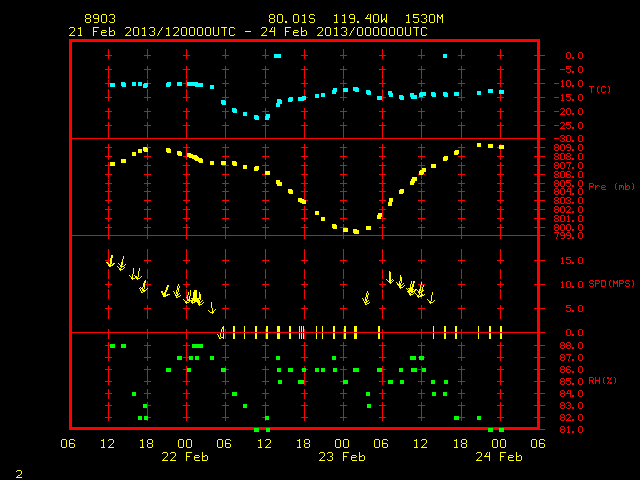Click the last wind arrow after 12 on 23 Feb

click(x=431, y=298)
